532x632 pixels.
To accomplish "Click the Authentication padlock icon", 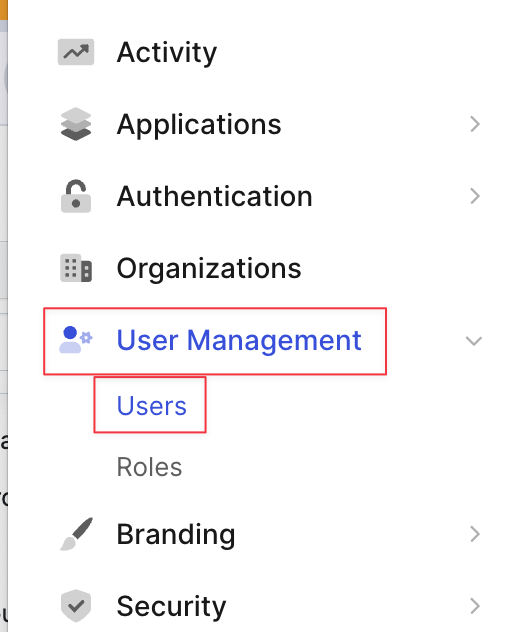I will click(x=76, y=196).
